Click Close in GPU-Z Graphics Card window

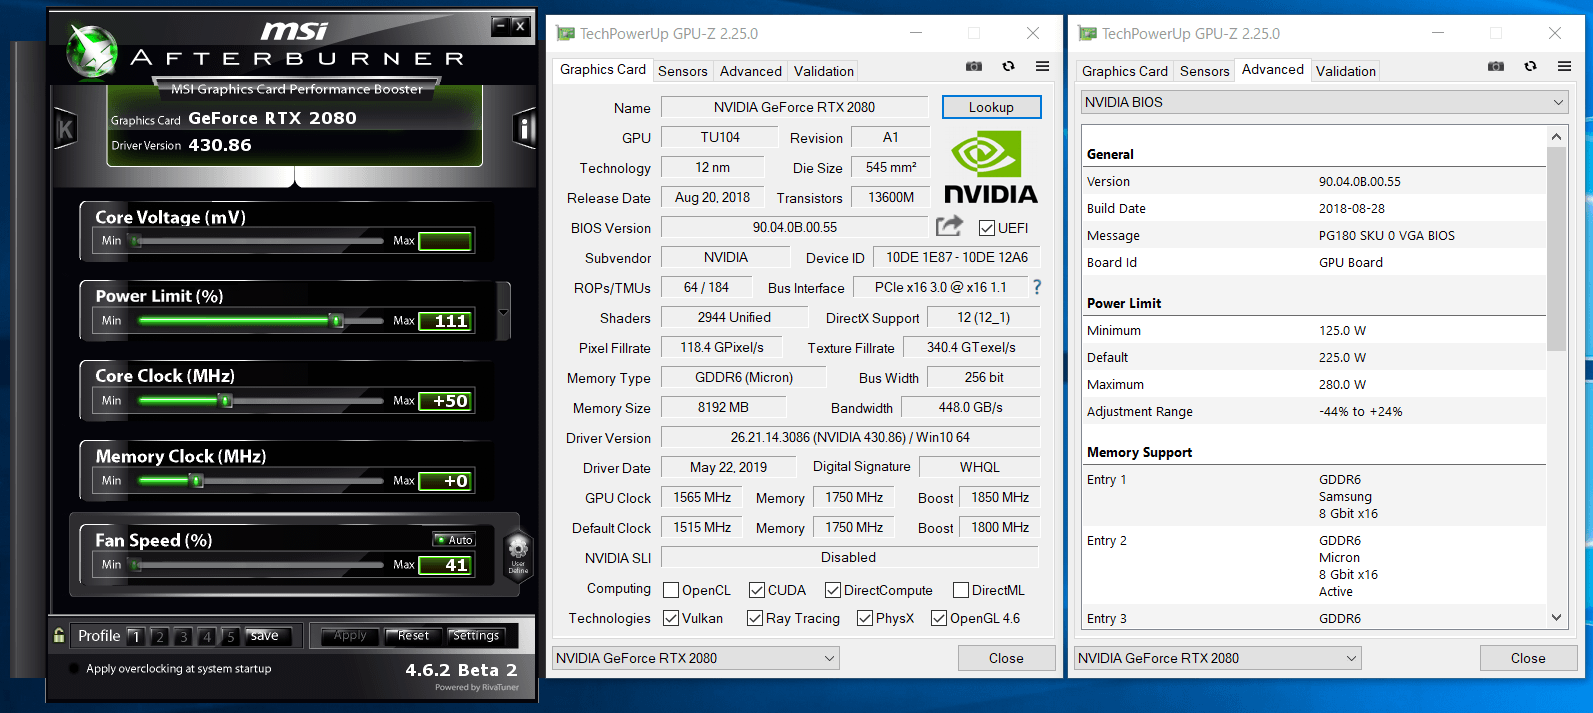pos(1006,658)
